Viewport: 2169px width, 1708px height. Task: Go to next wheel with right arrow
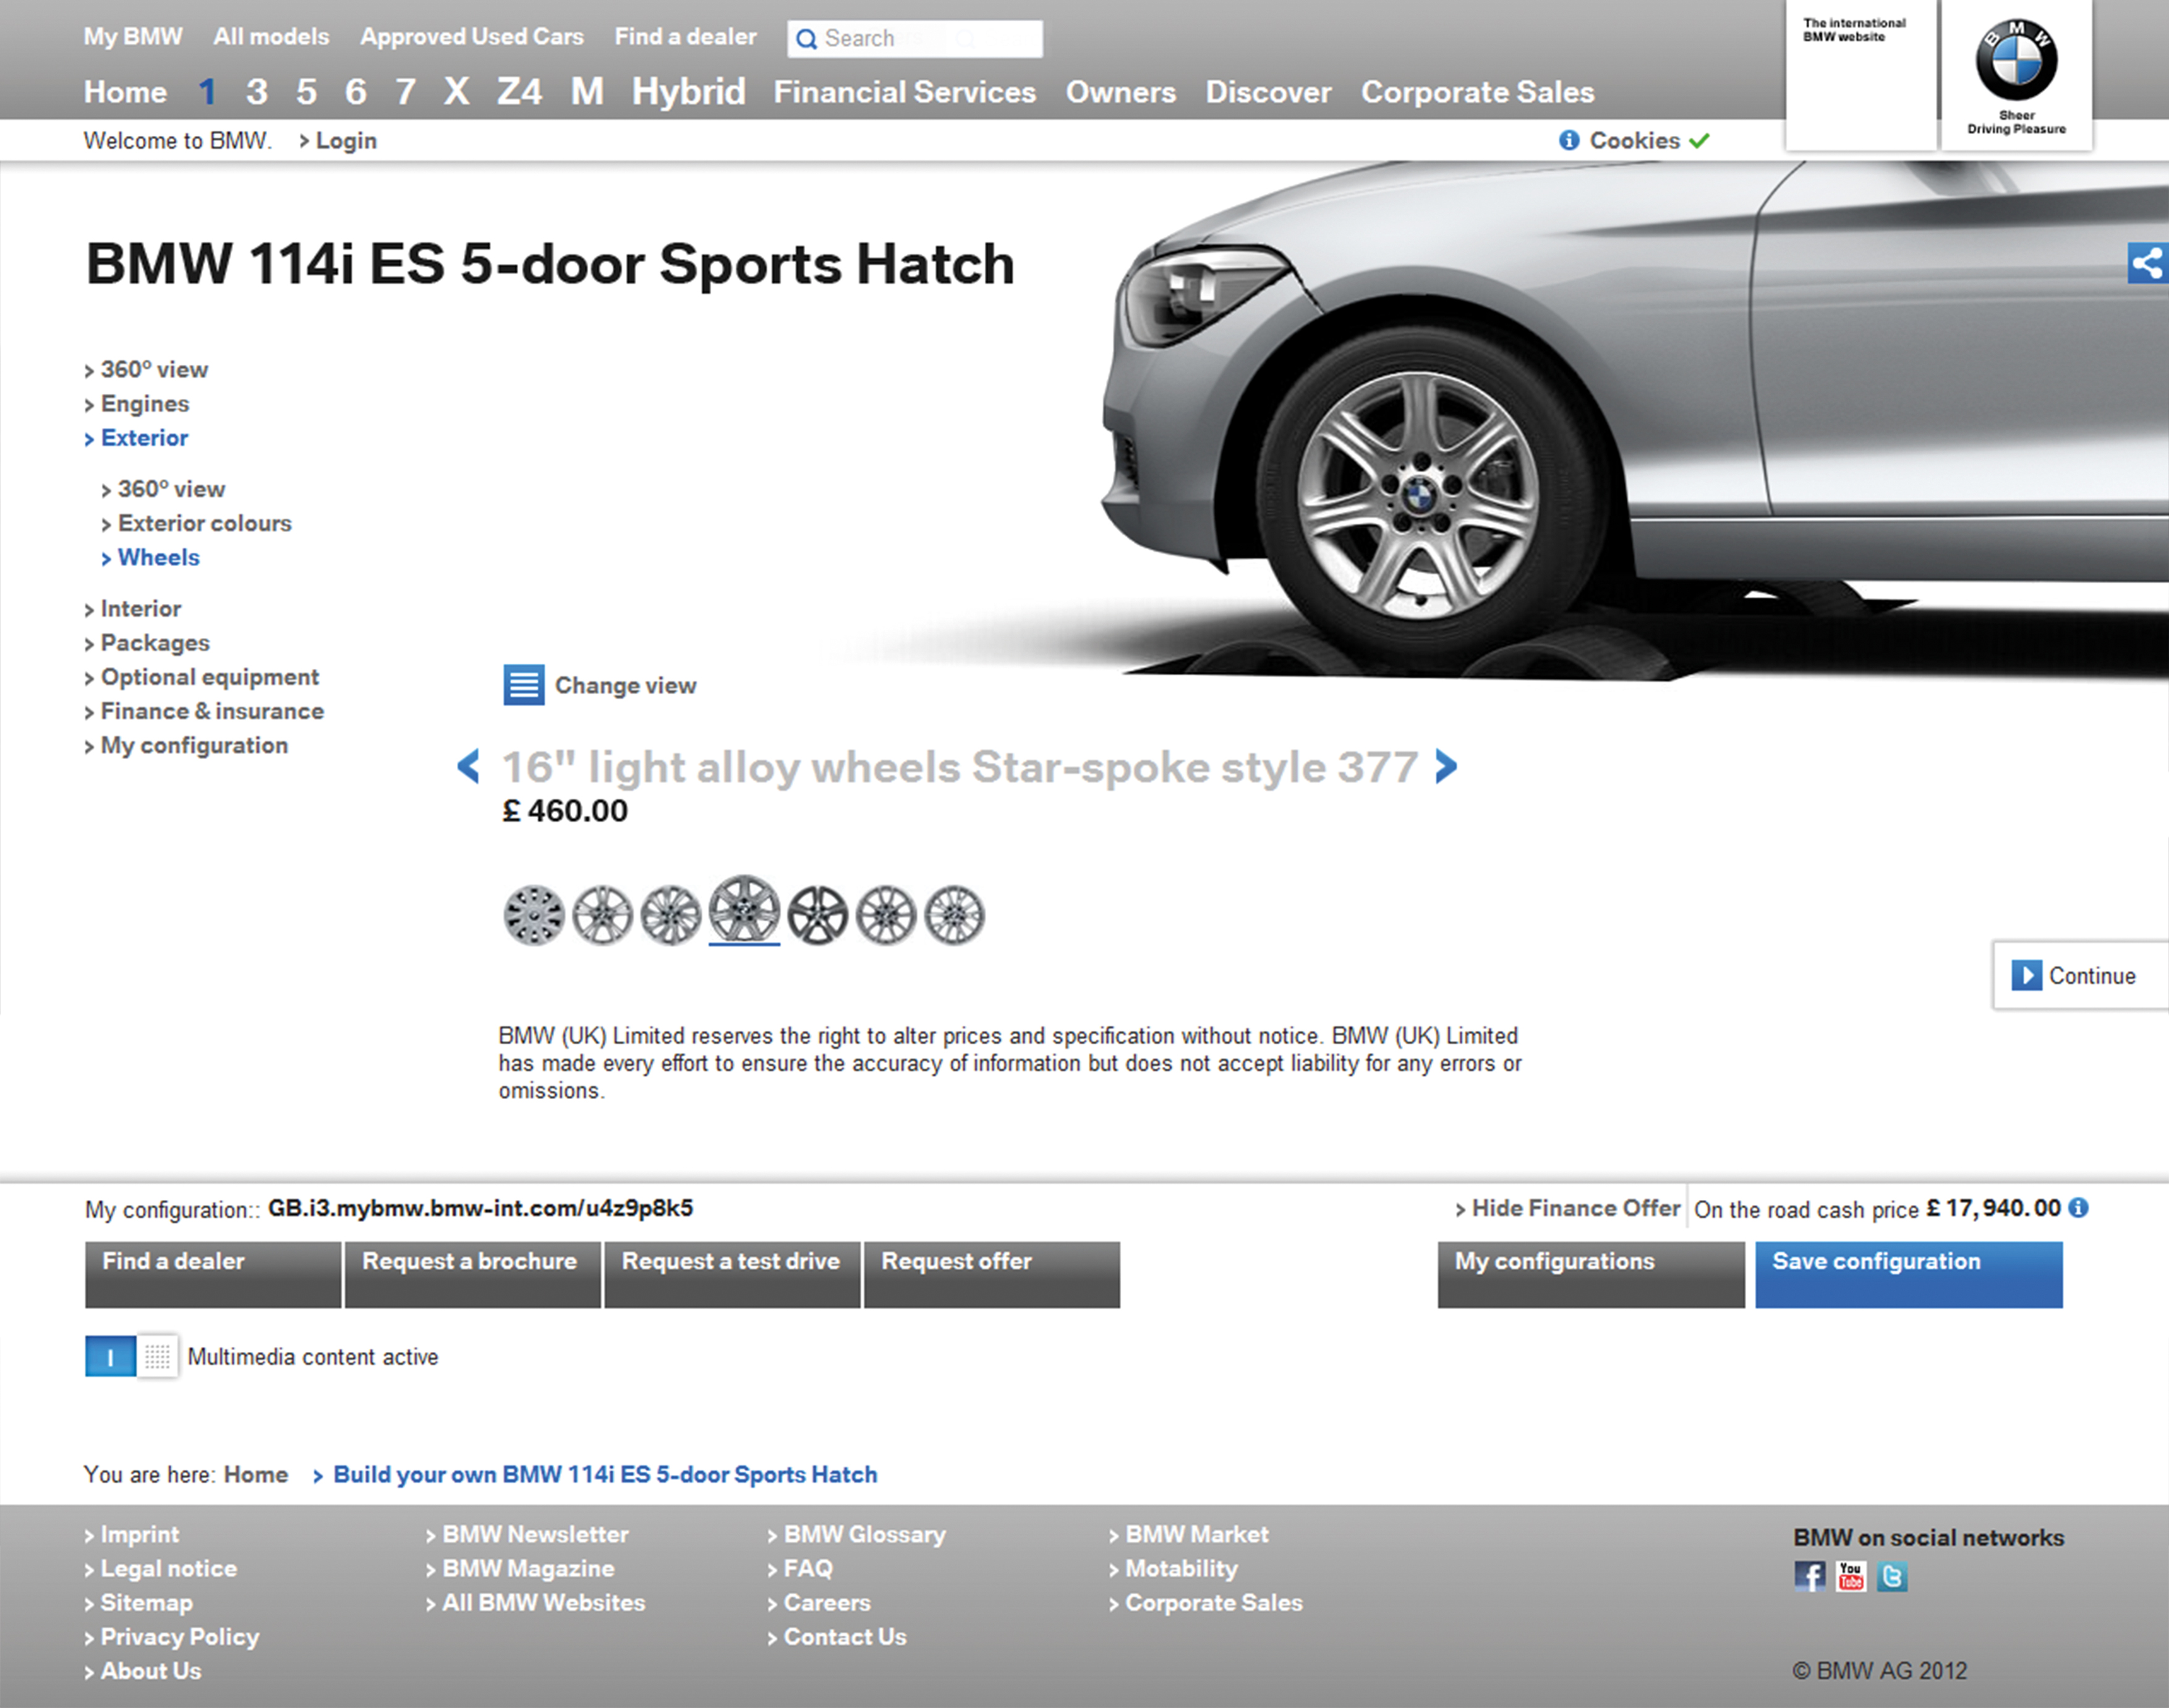(1445, 766)
